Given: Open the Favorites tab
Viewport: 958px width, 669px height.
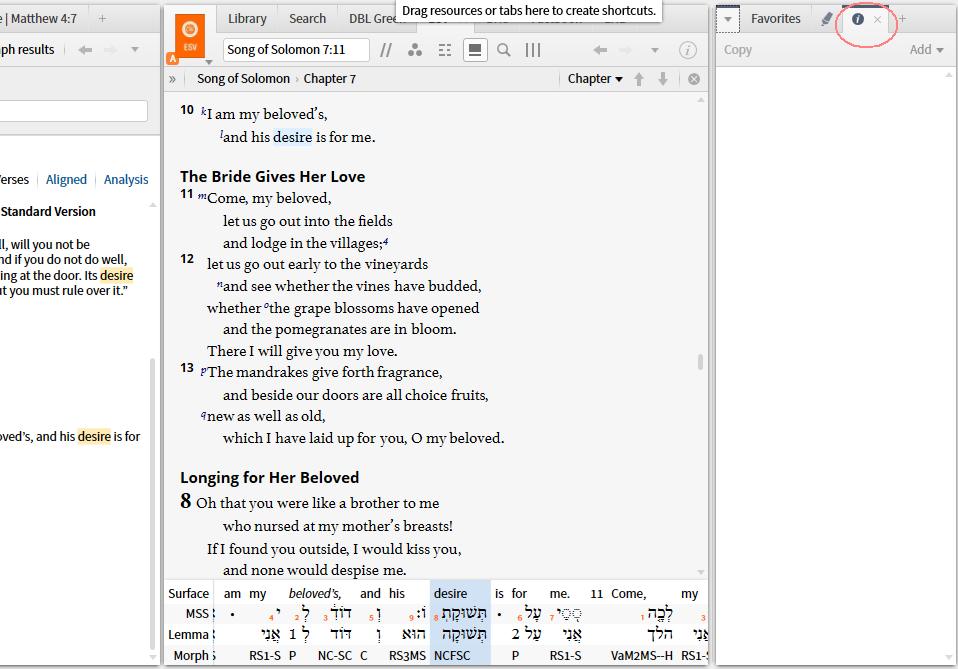Looking at the screenshot, I should pos(775,19).
